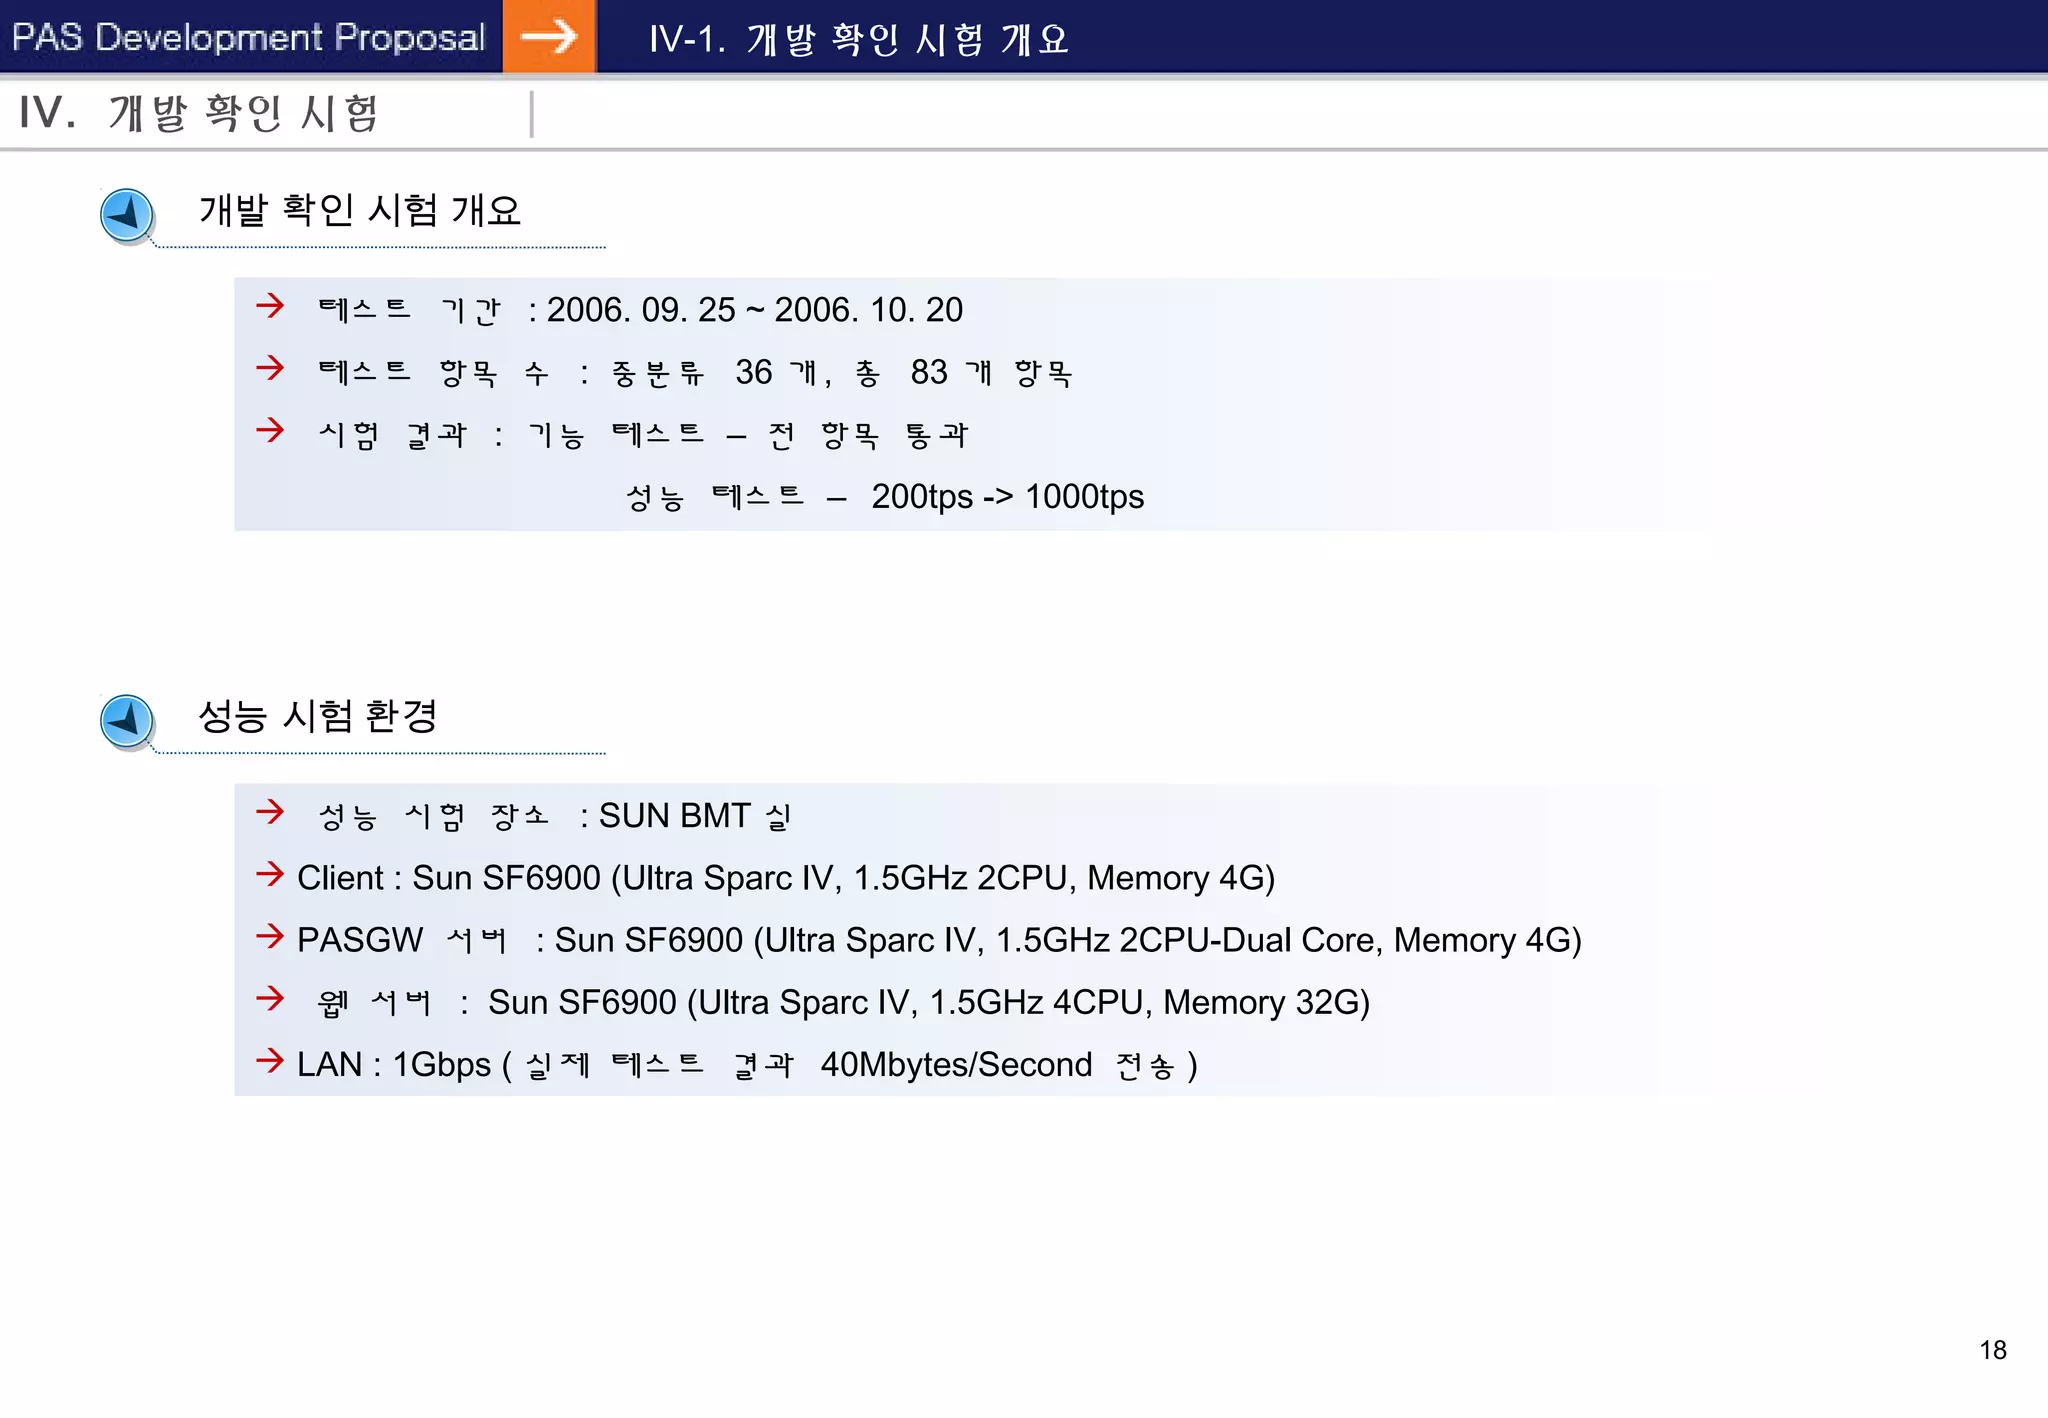Click the red arrow bullet before PASGW 서버
The image size is (2048, 1418).
pos(270,936)
